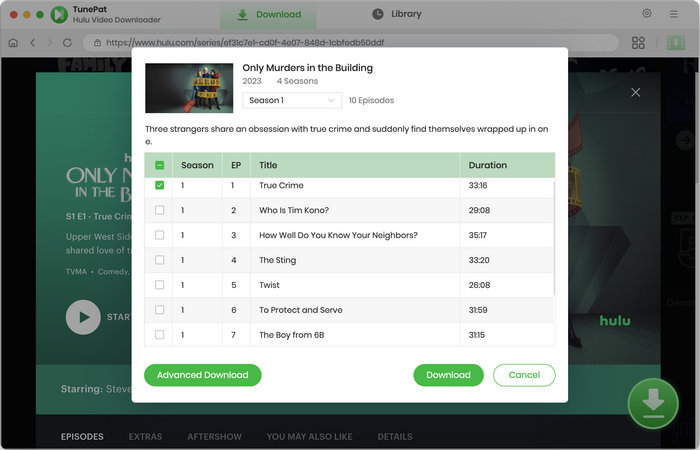
Task: Check the Who Is Tim Kono? checkbox
Action: [159, 210]
